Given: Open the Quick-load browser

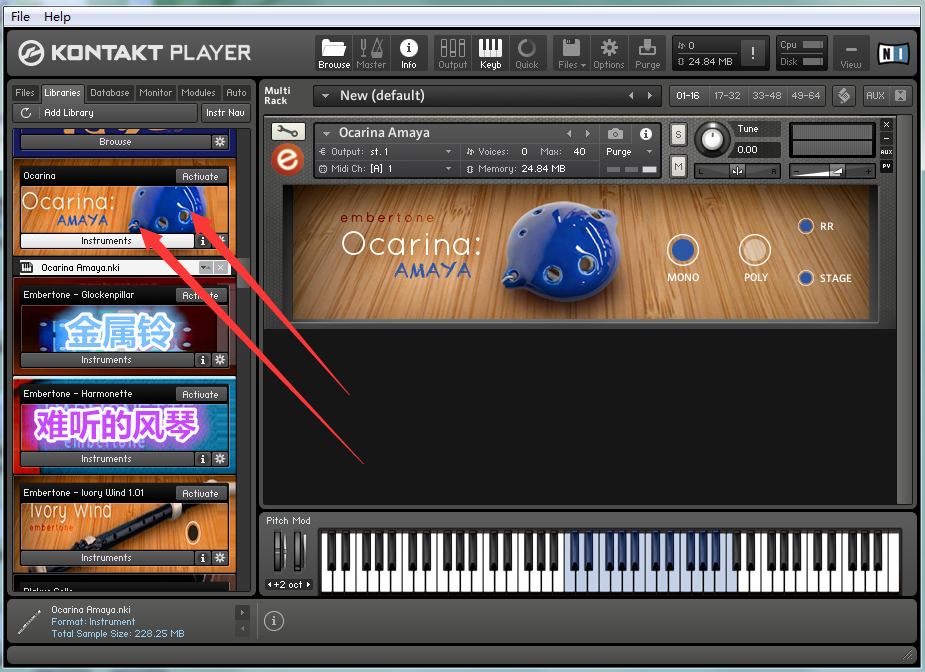Looking at the screenshot, I should point(527,53).
